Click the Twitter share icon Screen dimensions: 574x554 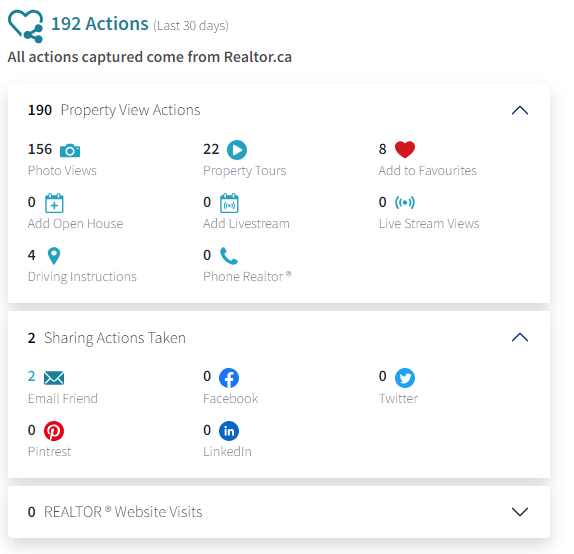(x=405, y=378)
